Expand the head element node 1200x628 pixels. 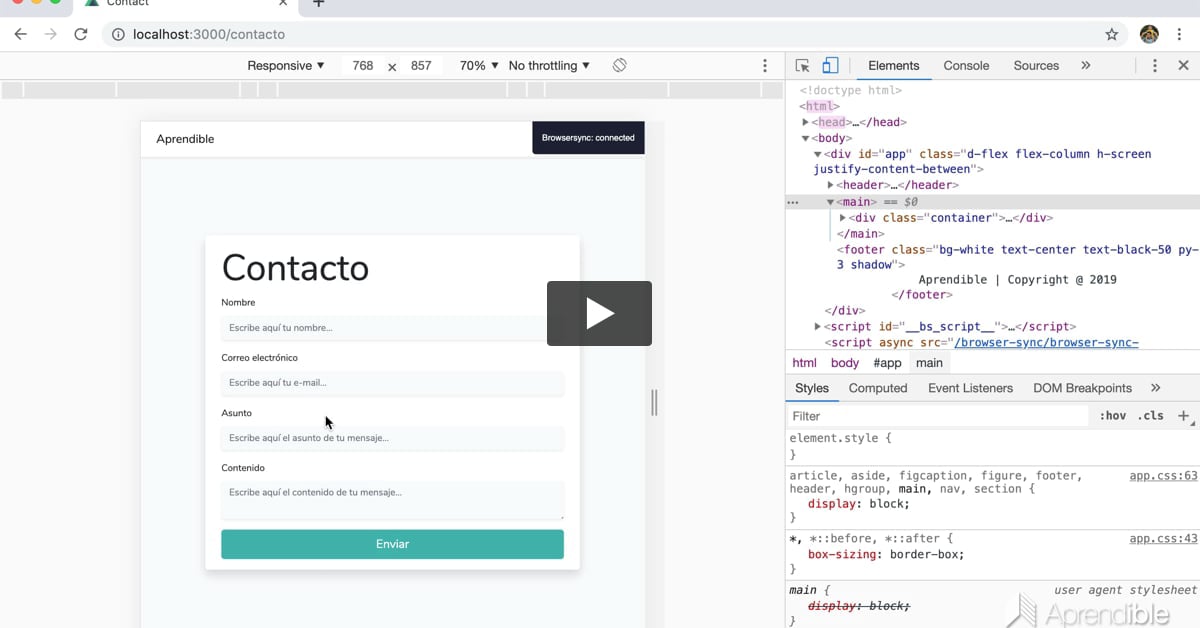806,122
